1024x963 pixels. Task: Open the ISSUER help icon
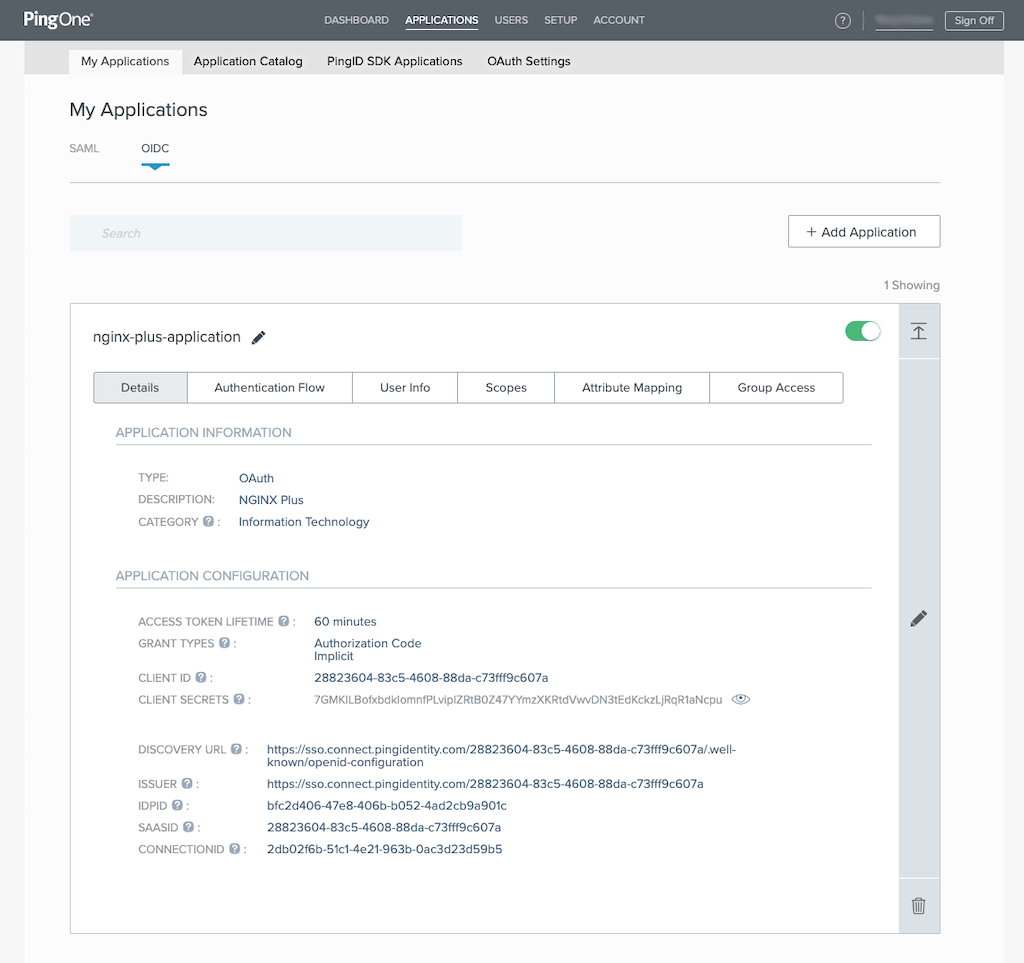pos(187,783)
